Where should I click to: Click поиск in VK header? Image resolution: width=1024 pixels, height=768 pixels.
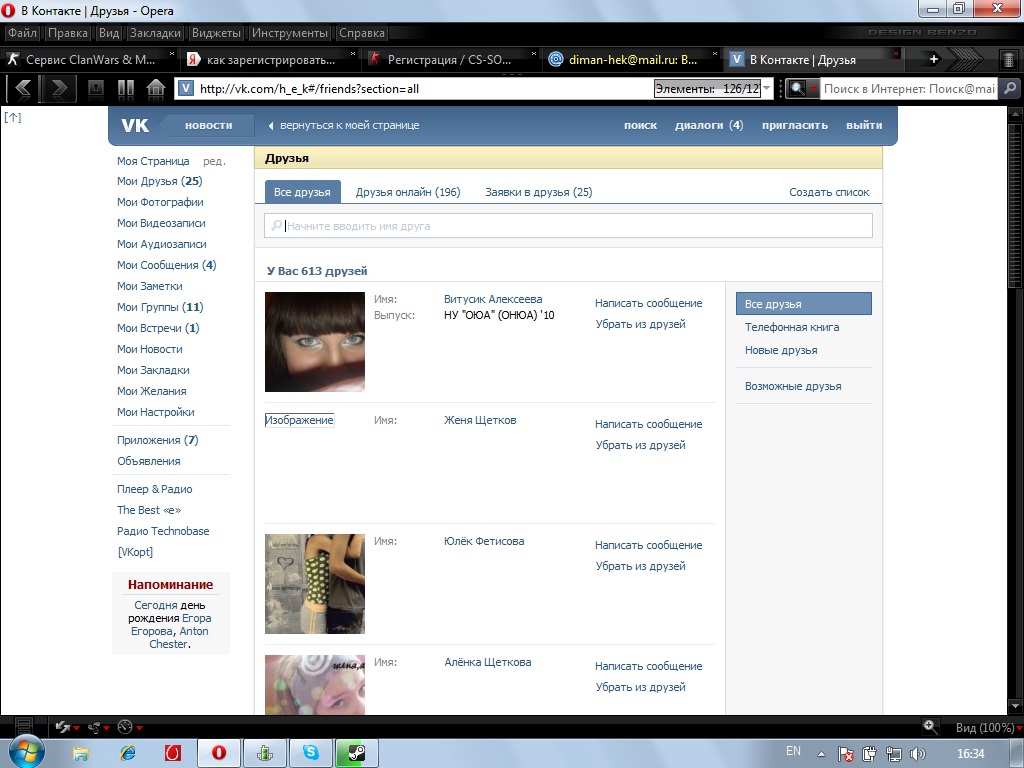(x=641, y=125)
